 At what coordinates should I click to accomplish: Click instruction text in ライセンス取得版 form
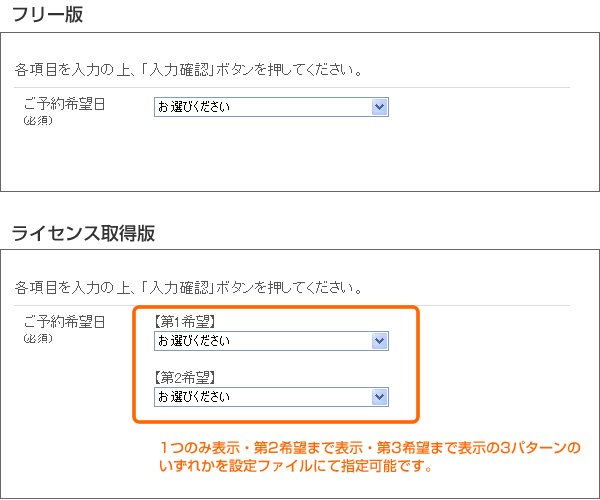coord(188,288)
